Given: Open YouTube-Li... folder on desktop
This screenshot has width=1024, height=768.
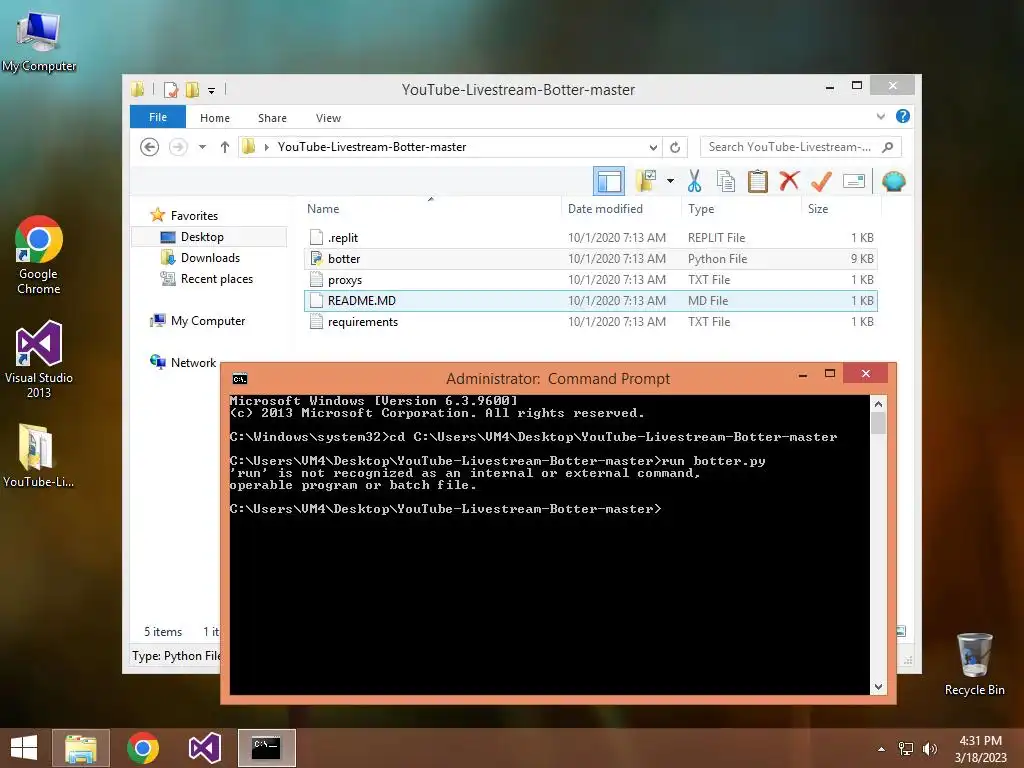Looking at the screenshot, I should point(39,456).
